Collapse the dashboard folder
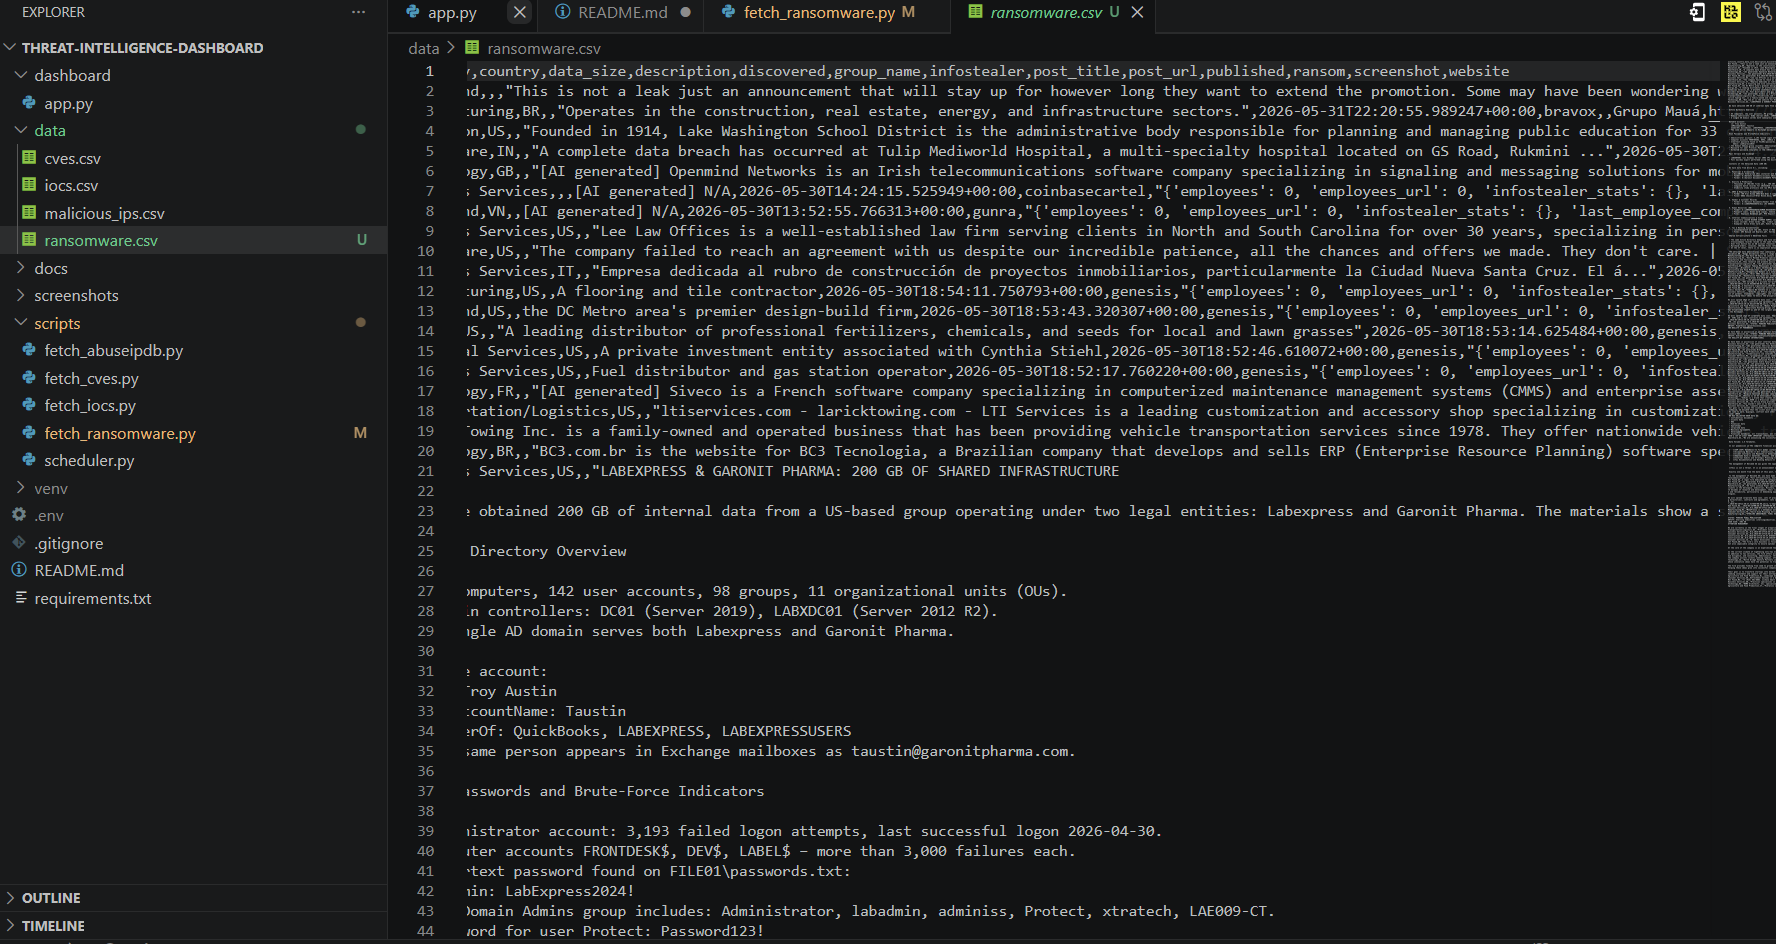This screenshot has width=1776, height=944. click(21, 75)
